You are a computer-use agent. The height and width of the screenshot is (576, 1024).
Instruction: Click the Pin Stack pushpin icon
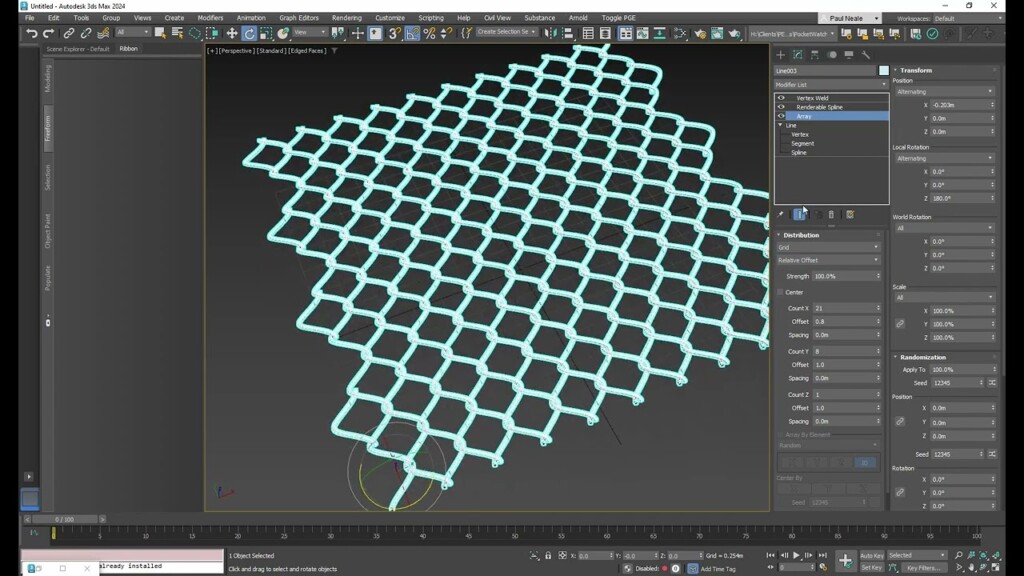tap(781, 212)
